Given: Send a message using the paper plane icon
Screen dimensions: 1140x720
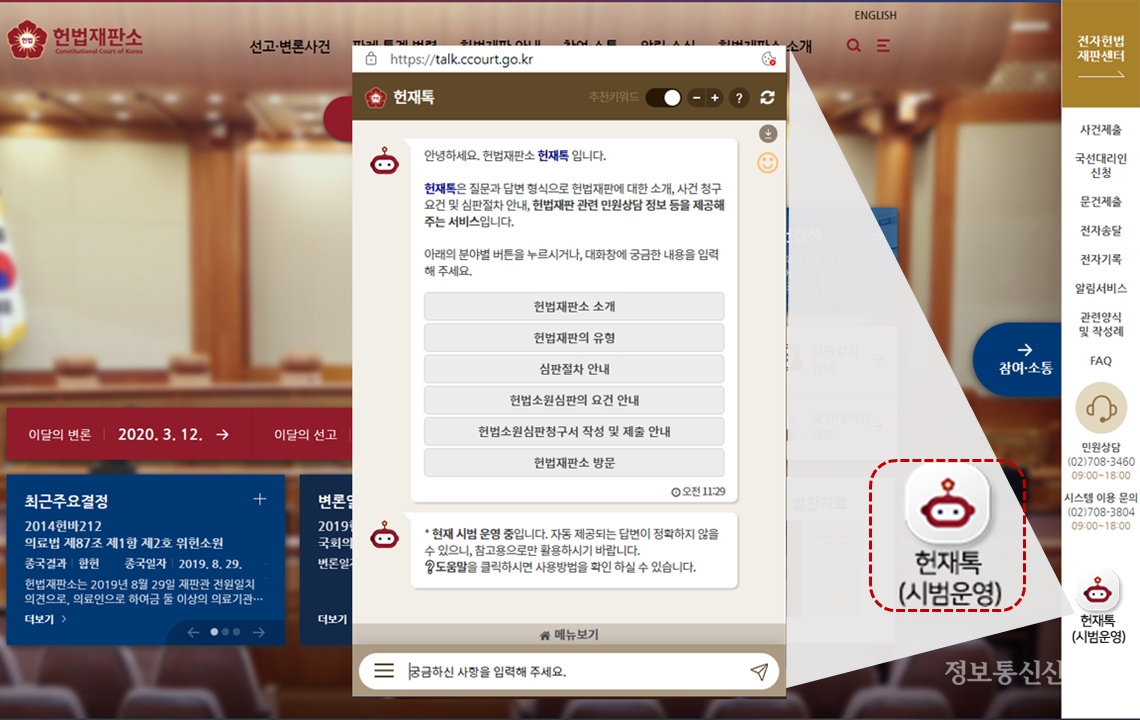Looking at the screenshot, I should [x=758, y=672].
